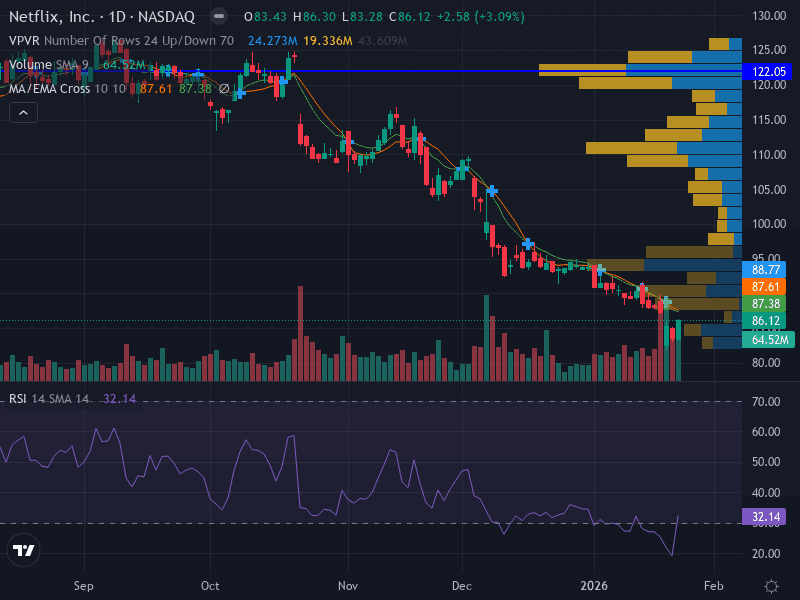The image size is (800, 600).
Task: Click the 70.00 RSI scale label
Action: [766, 402]
